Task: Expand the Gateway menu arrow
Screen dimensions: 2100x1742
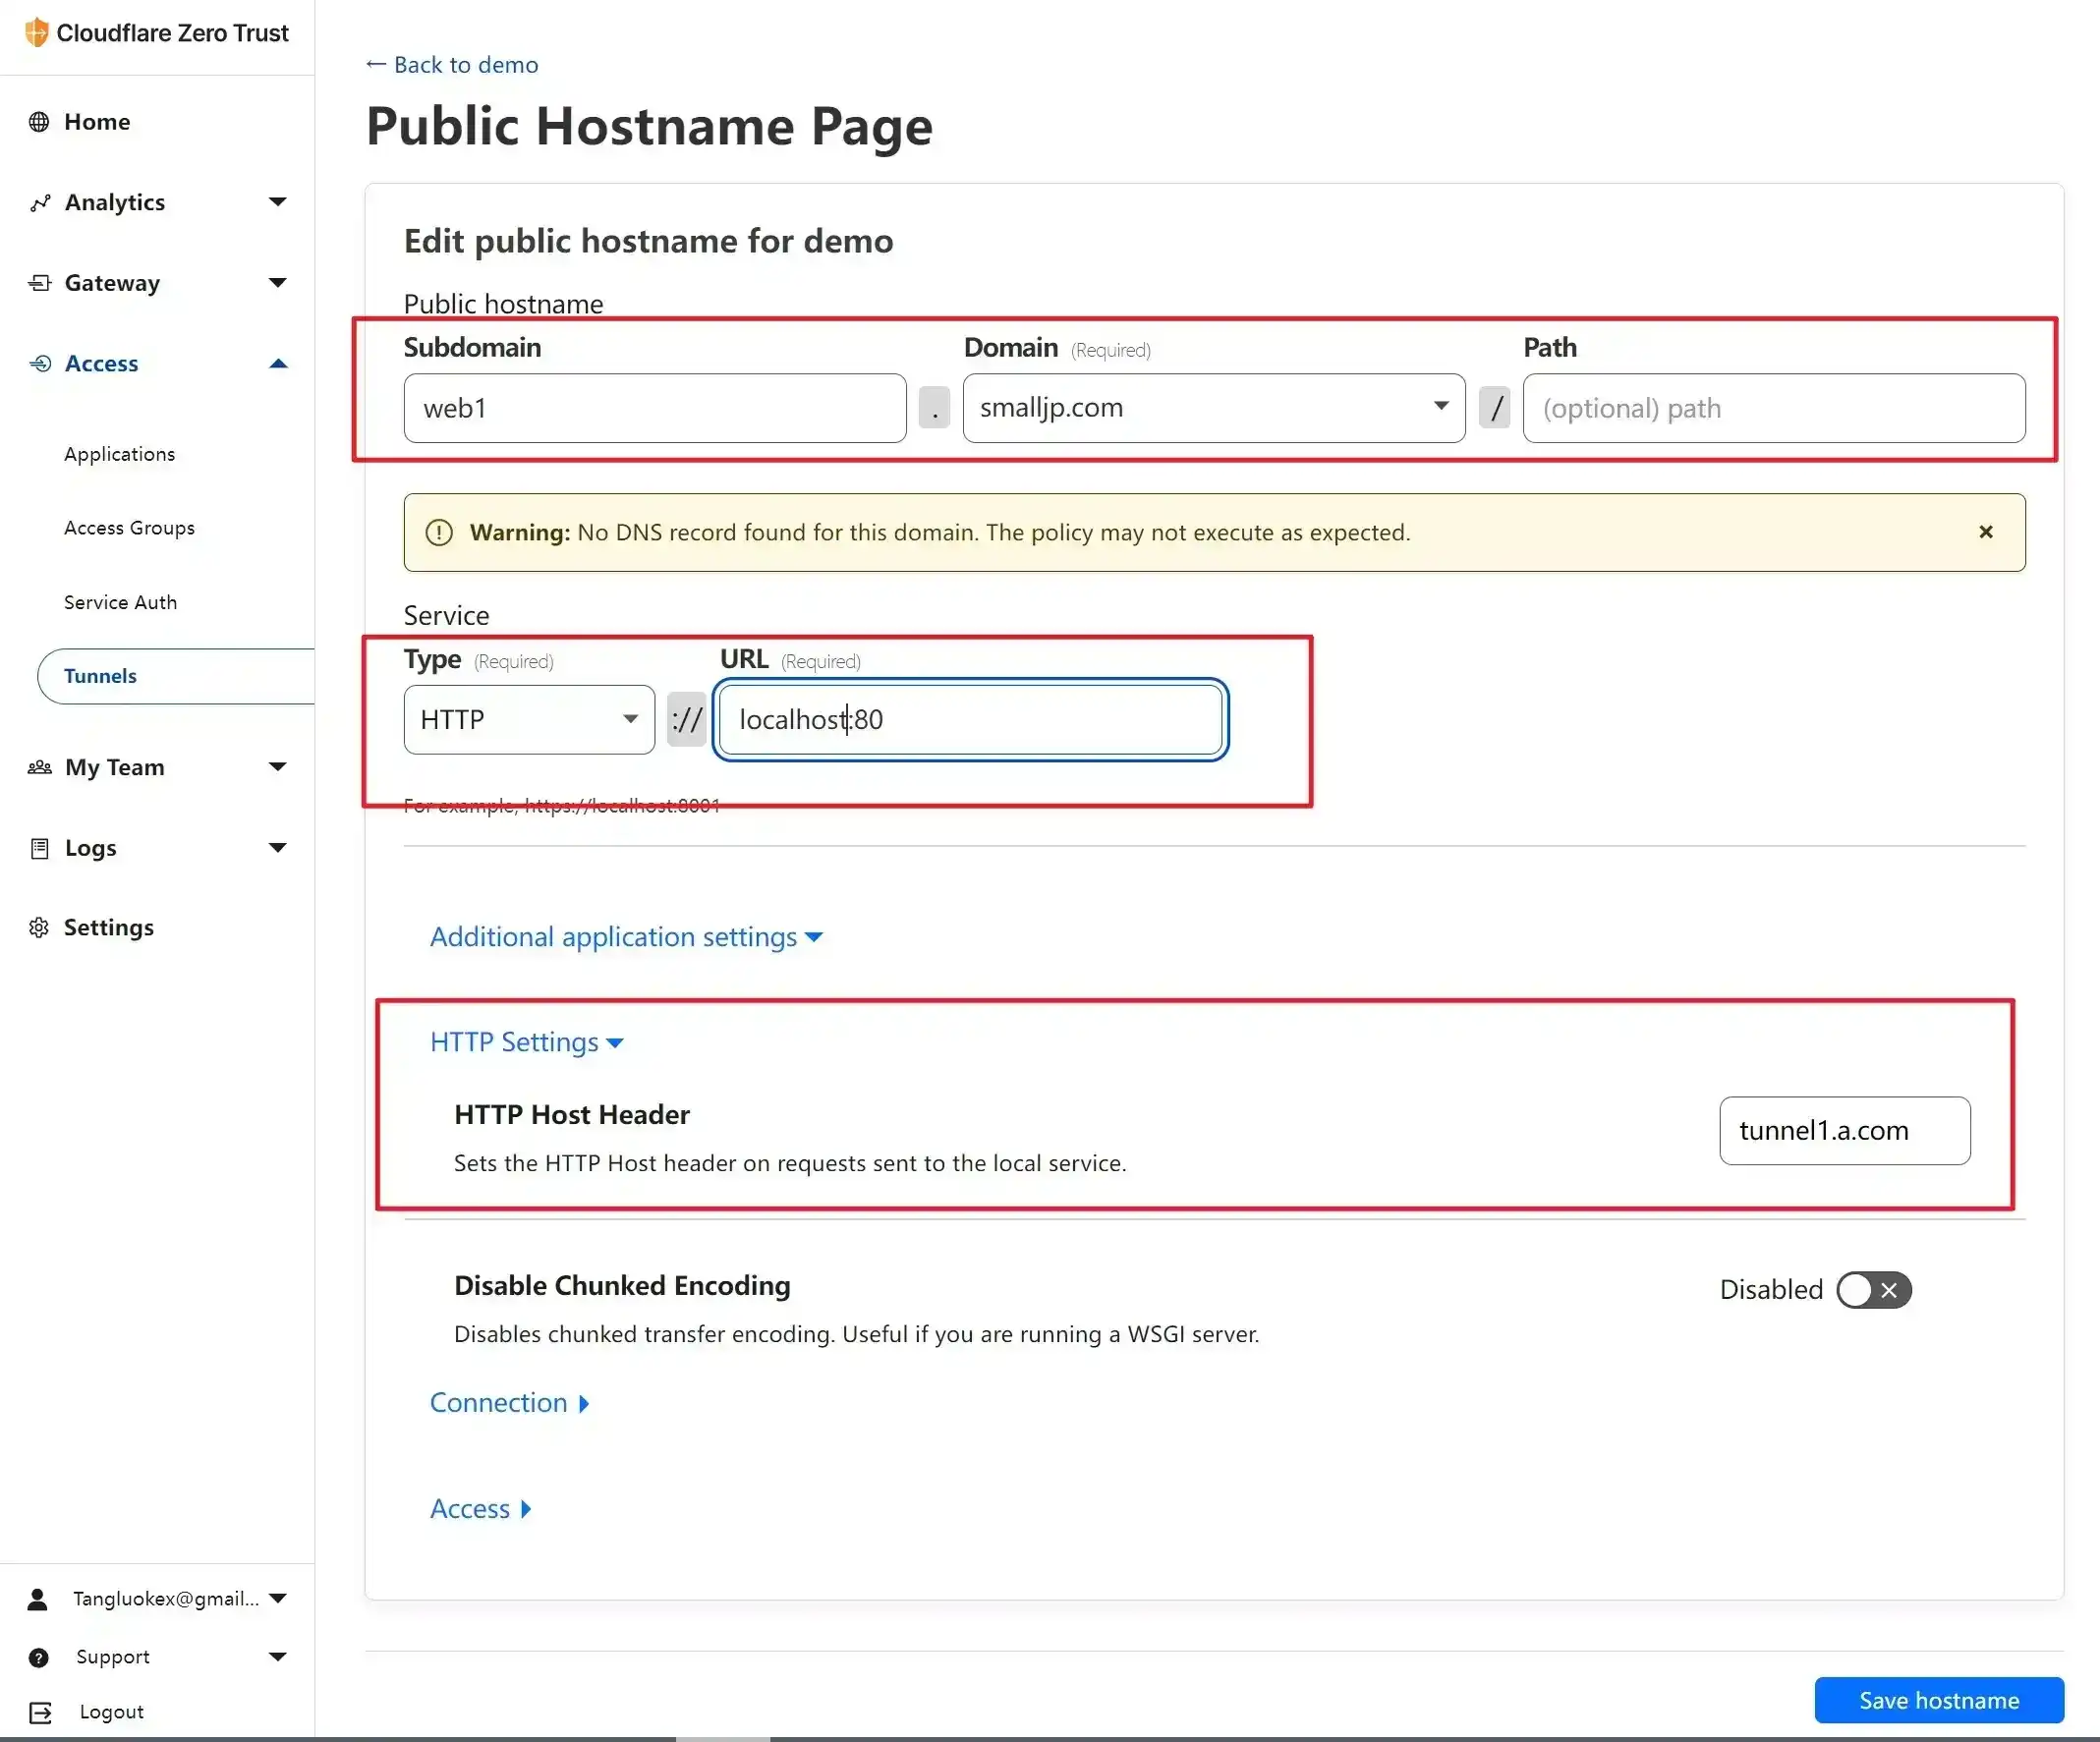Action: 278,283
